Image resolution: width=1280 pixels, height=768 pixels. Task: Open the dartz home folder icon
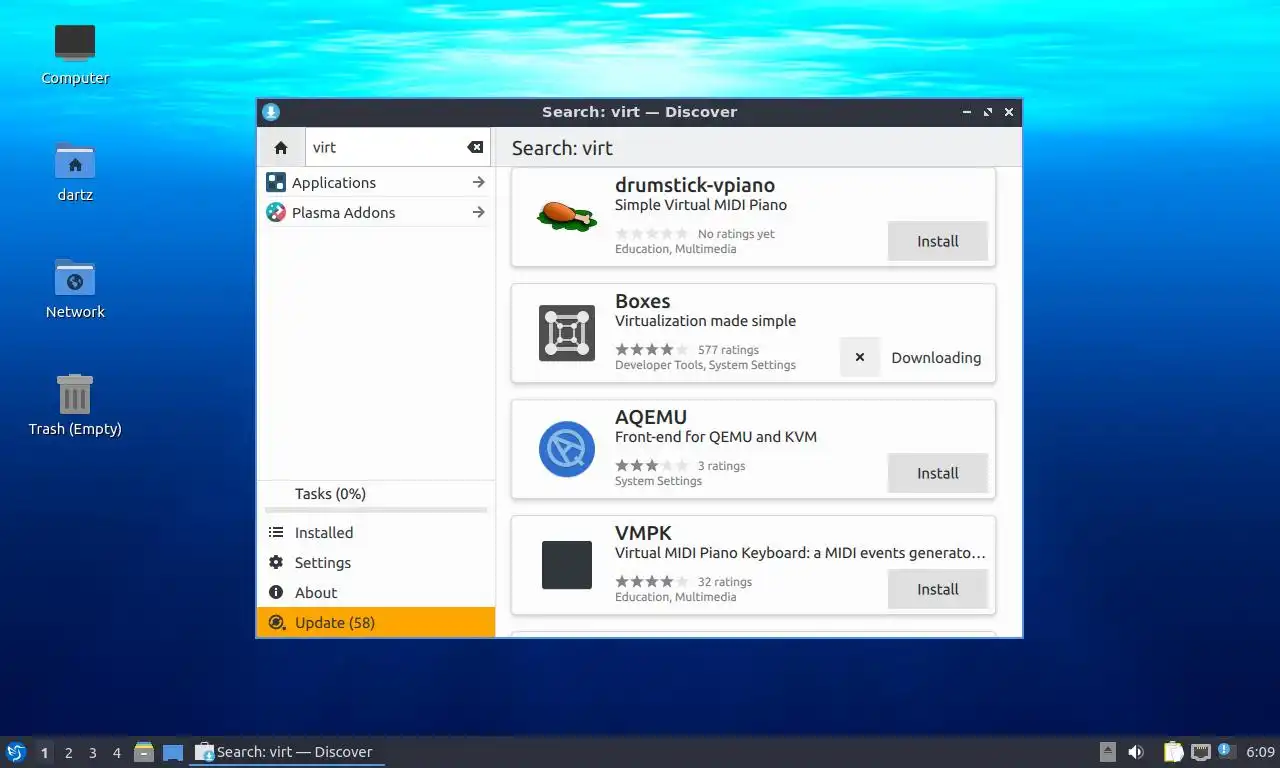[x=75, y=171]
